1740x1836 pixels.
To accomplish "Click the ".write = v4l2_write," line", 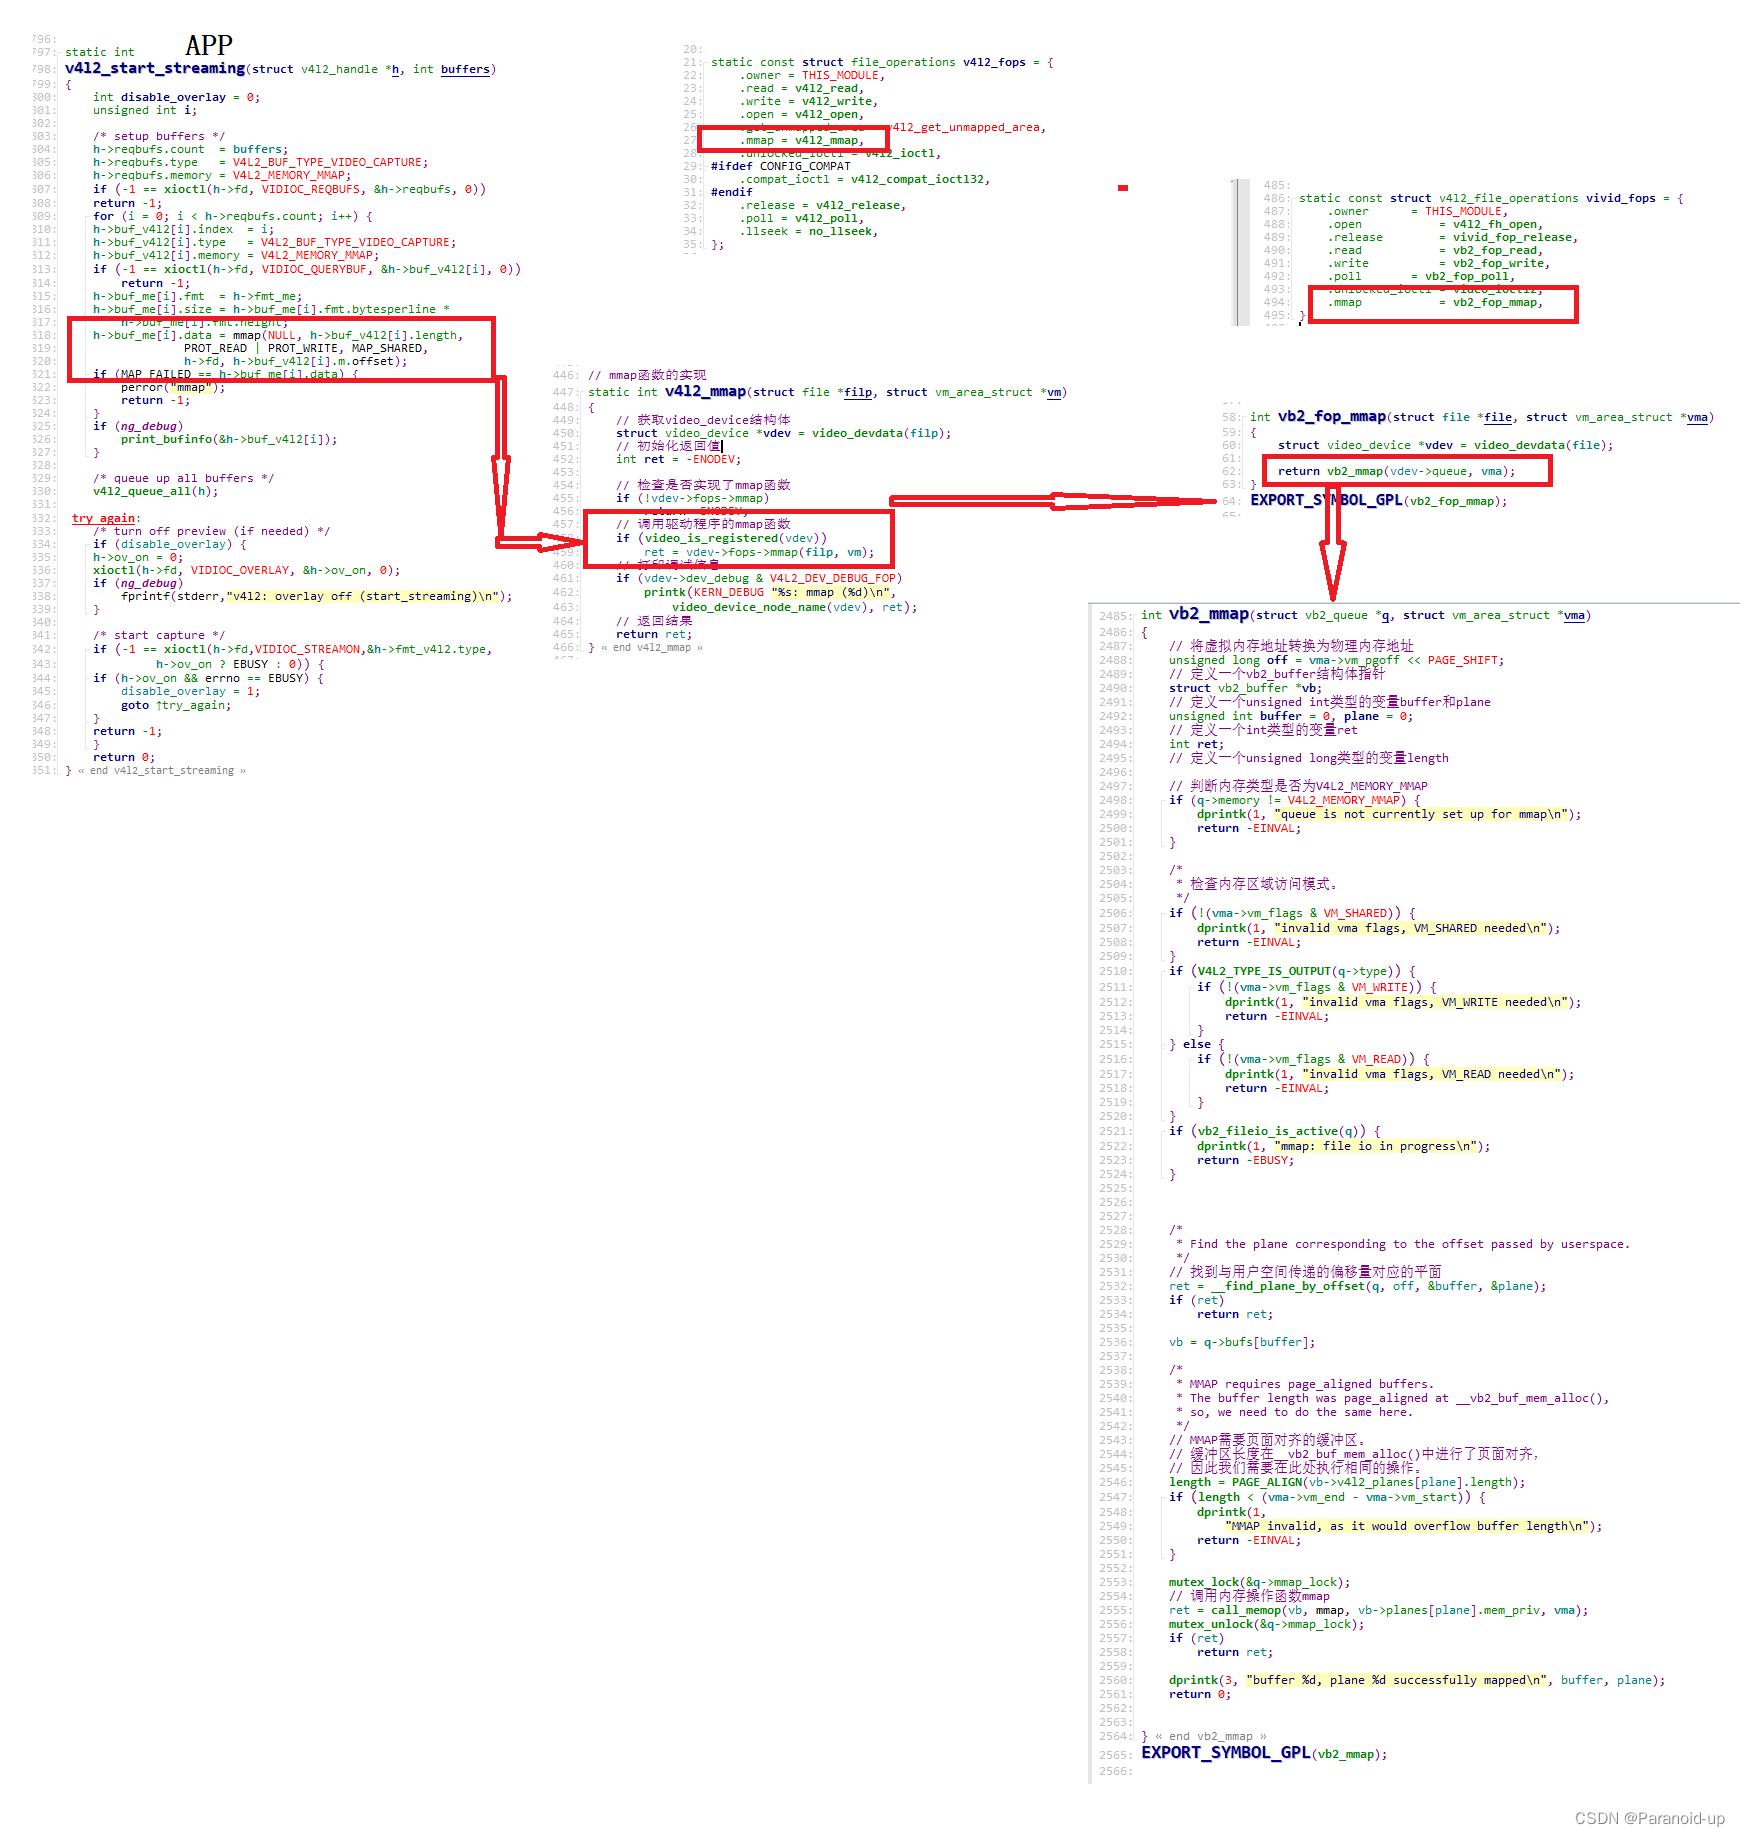I will (809, 101).
